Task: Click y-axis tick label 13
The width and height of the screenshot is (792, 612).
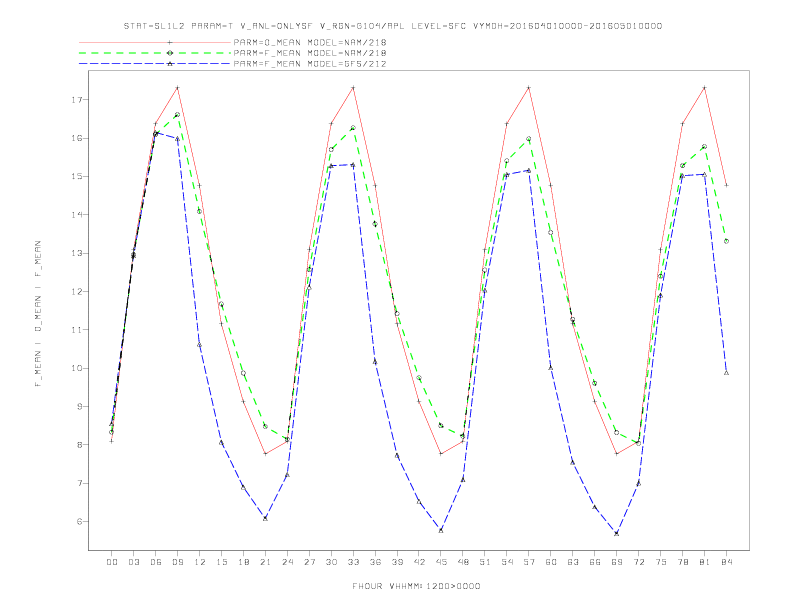Action: point(76,253)
